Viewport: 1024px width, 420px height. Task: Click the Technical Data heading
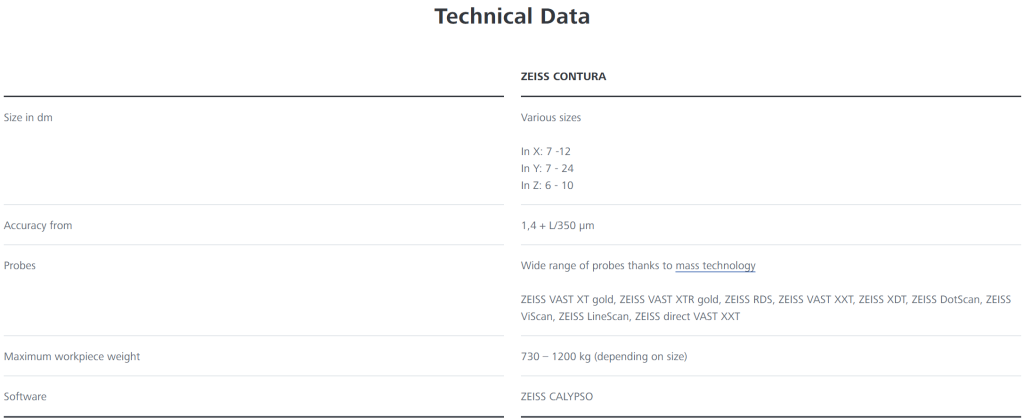512,17
